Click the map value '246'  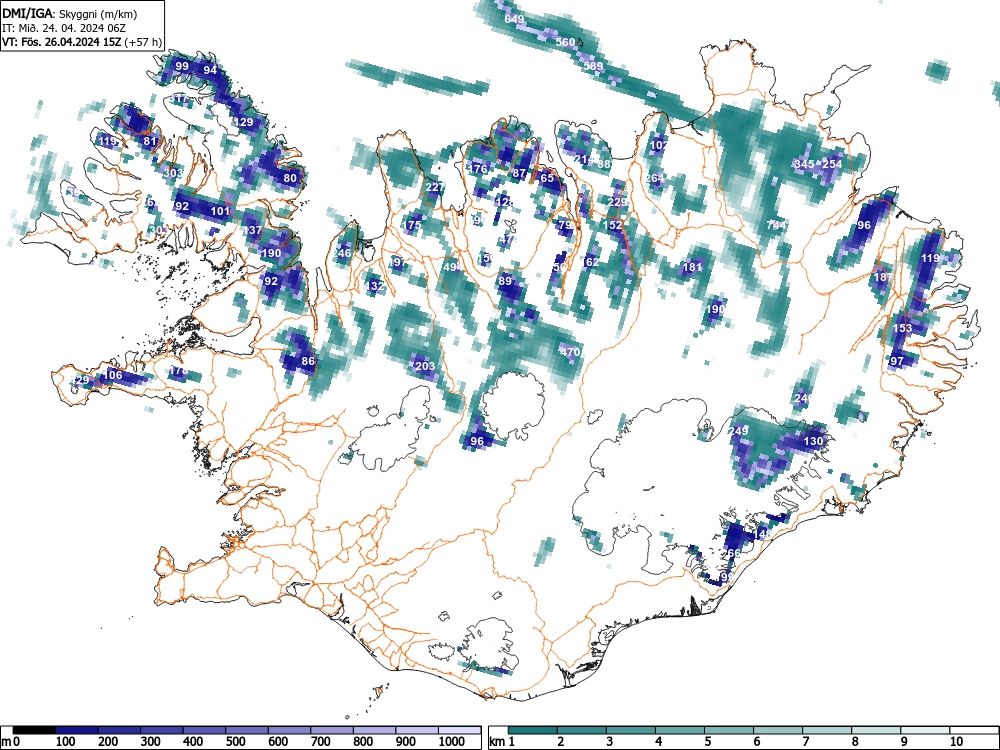342,253
